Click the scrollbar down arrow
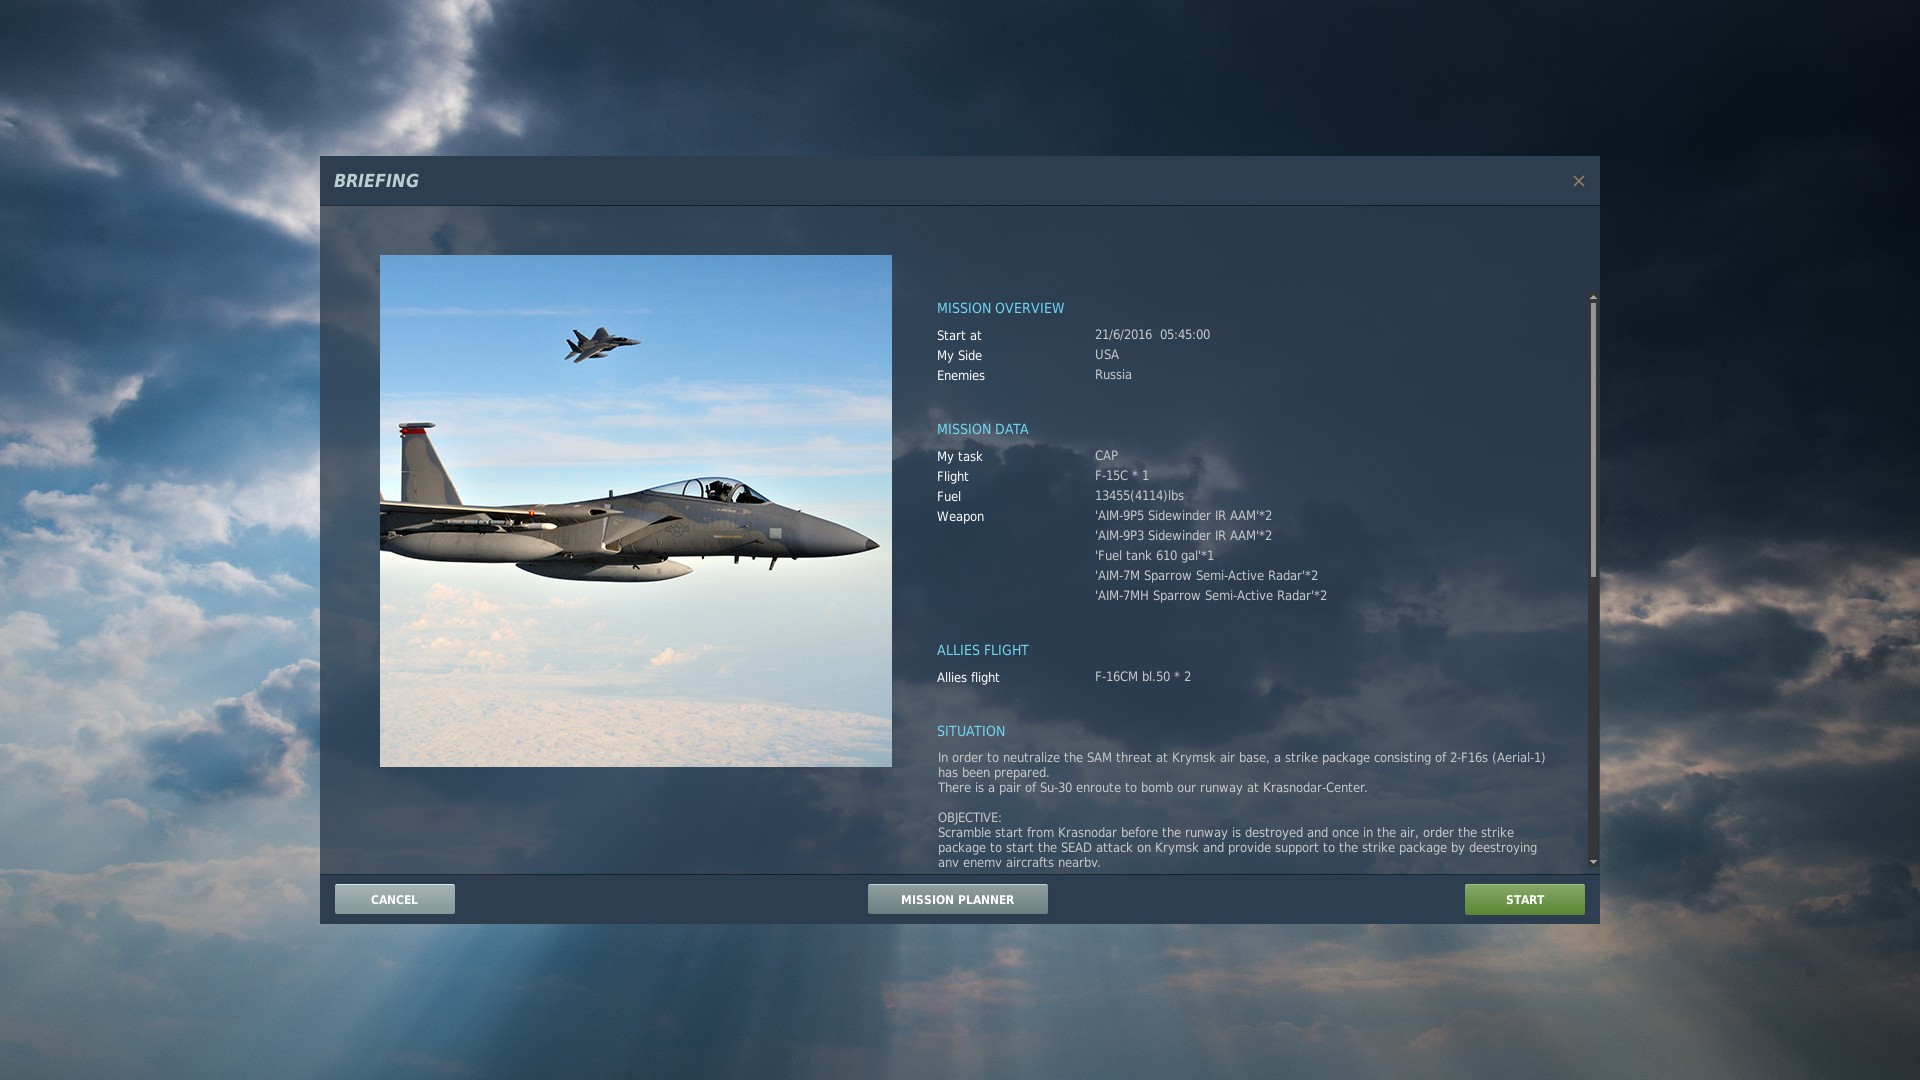The width and height of the screenshot is (1920, 1080). (x=1593, y=862)
